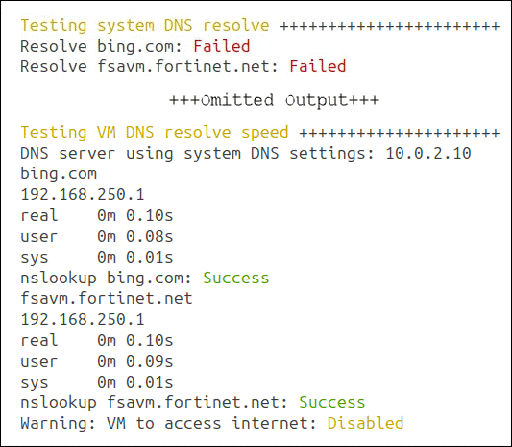Click 'DNS server using system DNS settings' text
The width and height of the screenshot is (512, 447).
tap(197, 154)
